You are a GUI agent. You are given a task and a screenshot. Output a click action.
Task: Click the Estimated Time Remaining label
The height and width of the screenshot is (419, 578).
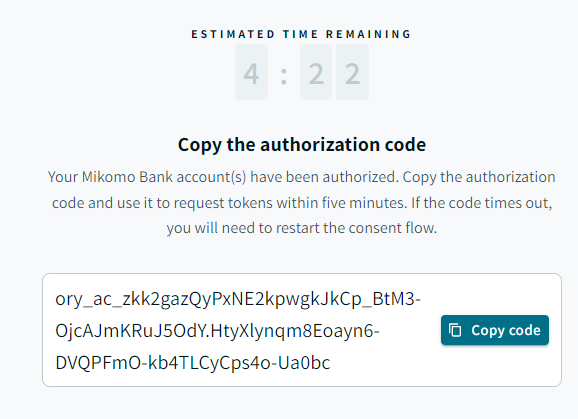(301, 34)
